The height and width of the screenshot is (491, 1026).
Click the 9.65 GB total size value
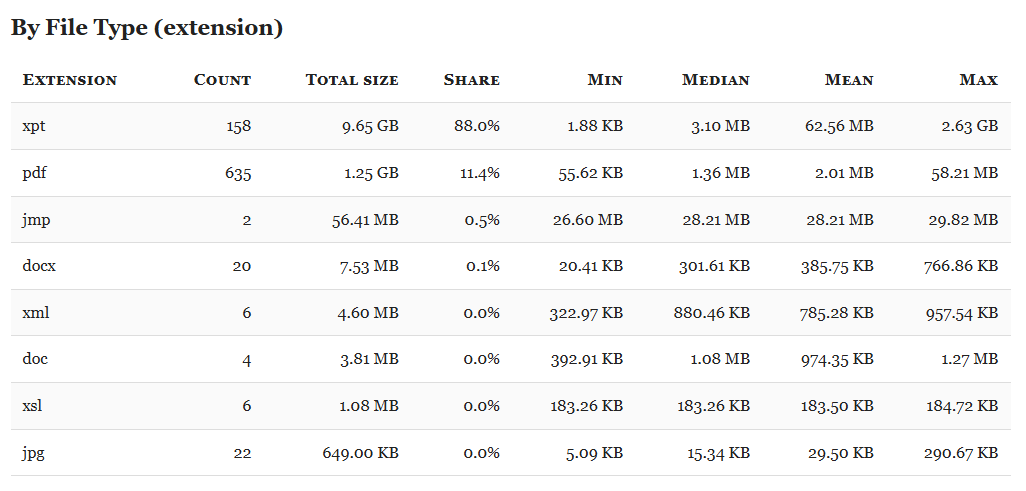(x=370, y=126)
